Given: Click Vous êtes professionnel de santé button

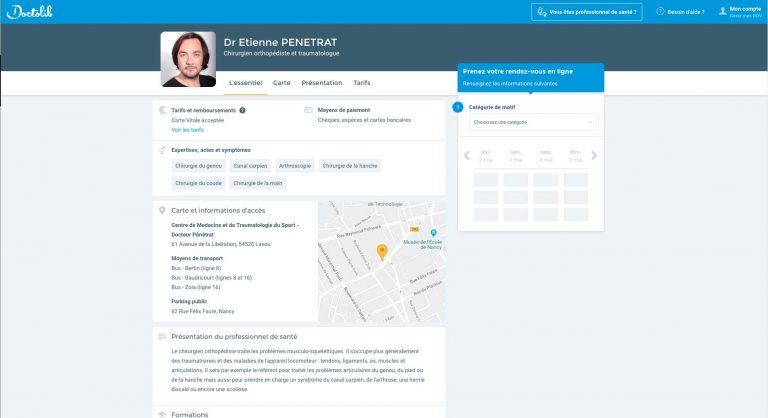Looking at the screenshot, I should point(586,12).
